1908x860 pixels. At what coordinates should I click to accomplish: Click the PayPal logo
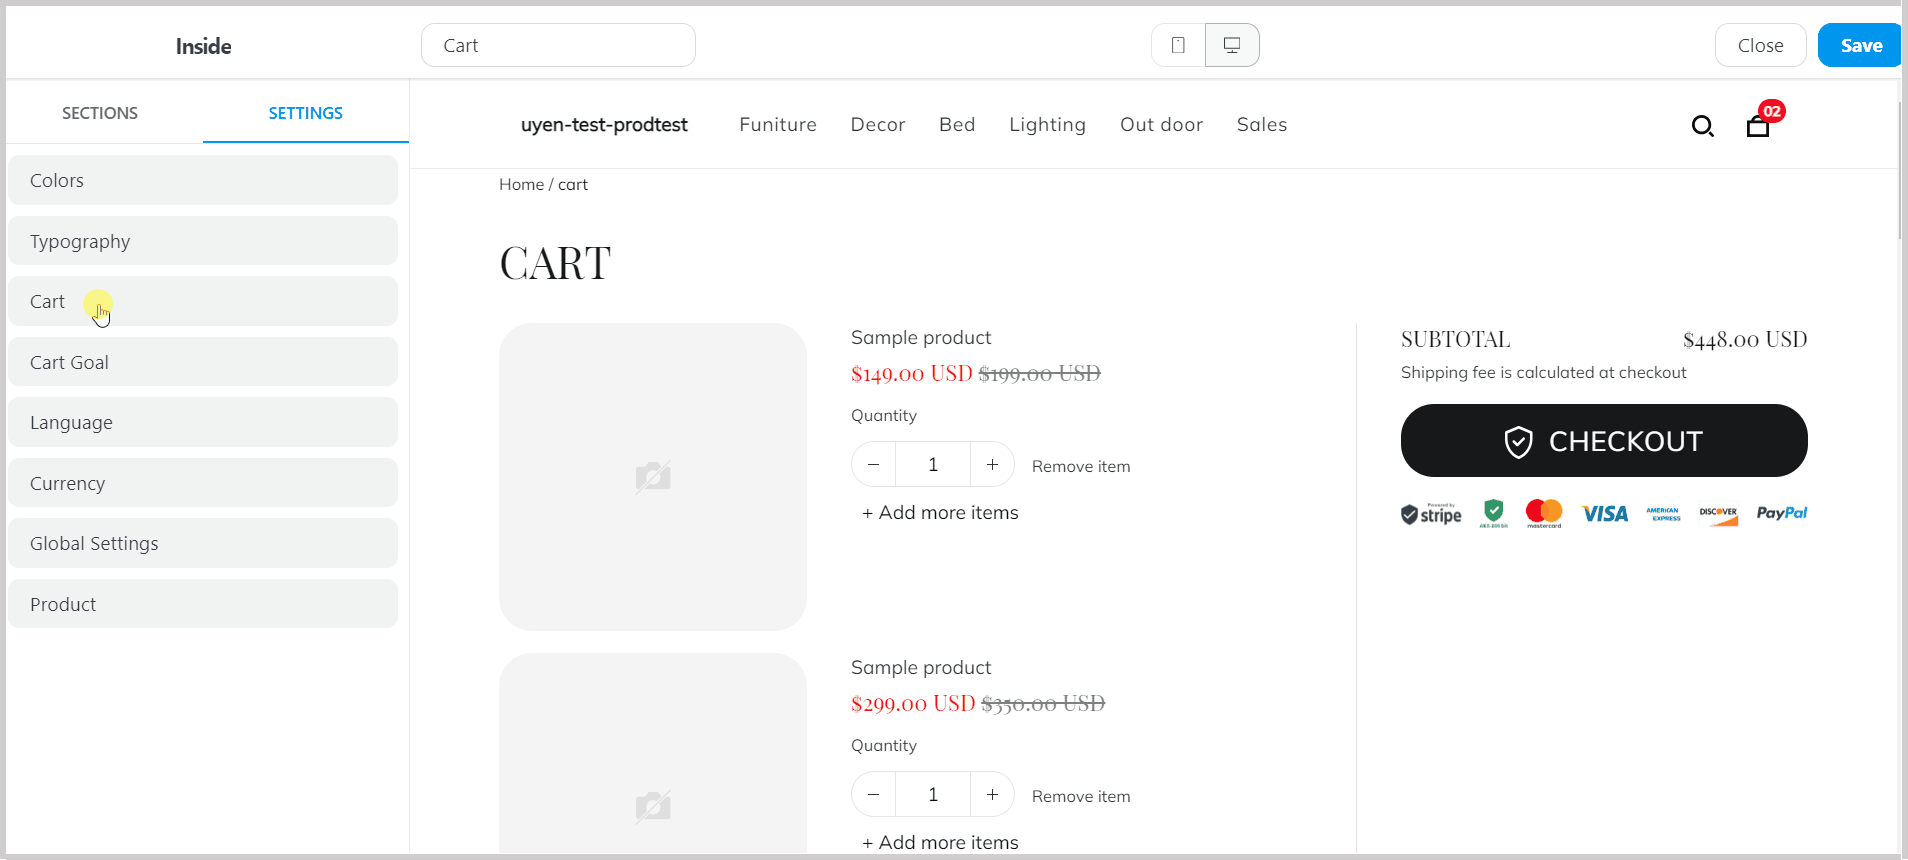click(x=1782, y=513)
